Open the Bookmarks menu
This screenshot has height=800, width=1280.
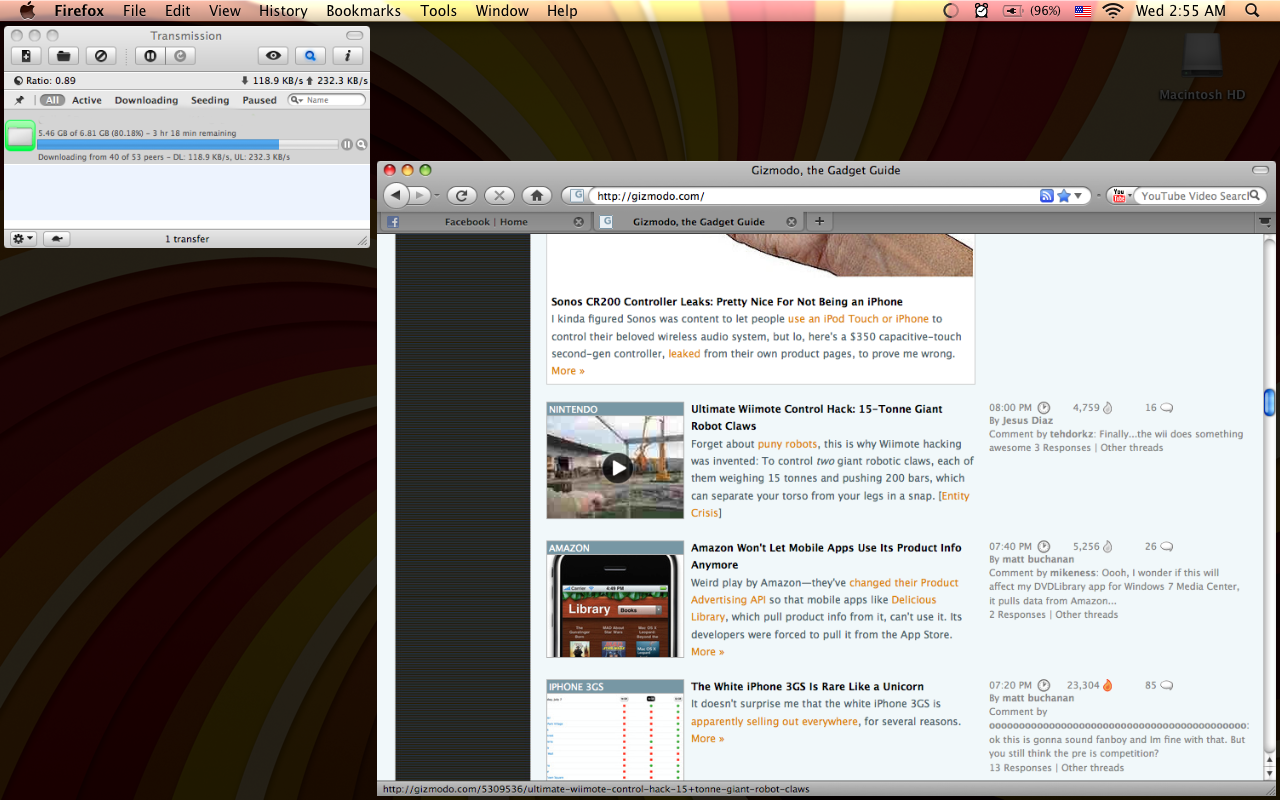363,11
